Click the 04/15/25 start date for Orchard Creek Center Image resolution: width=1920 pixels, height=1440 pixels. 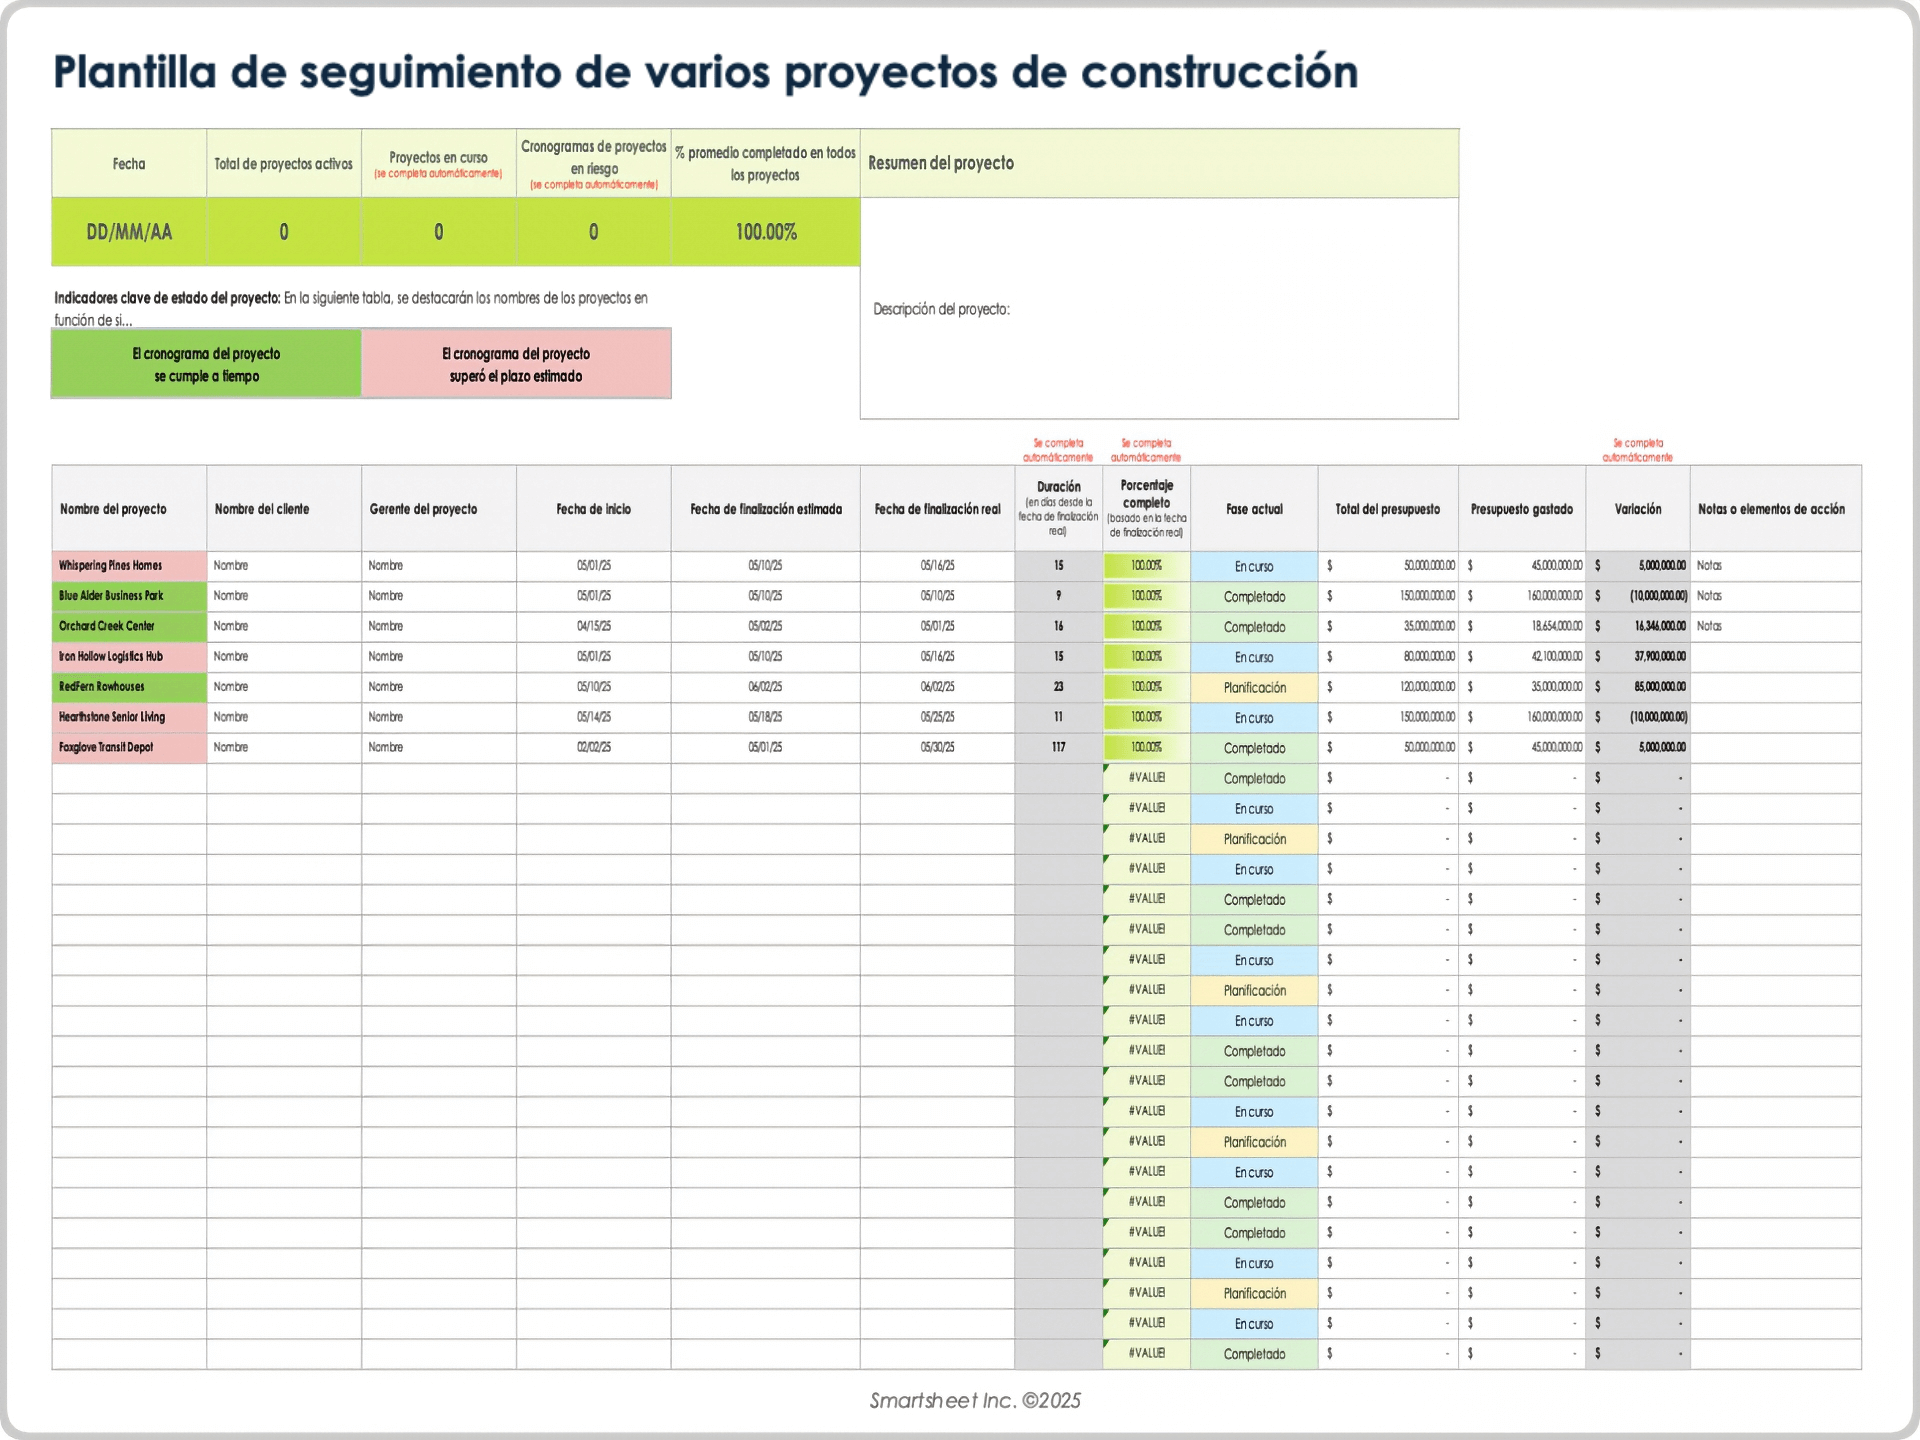tap(593, 626)
